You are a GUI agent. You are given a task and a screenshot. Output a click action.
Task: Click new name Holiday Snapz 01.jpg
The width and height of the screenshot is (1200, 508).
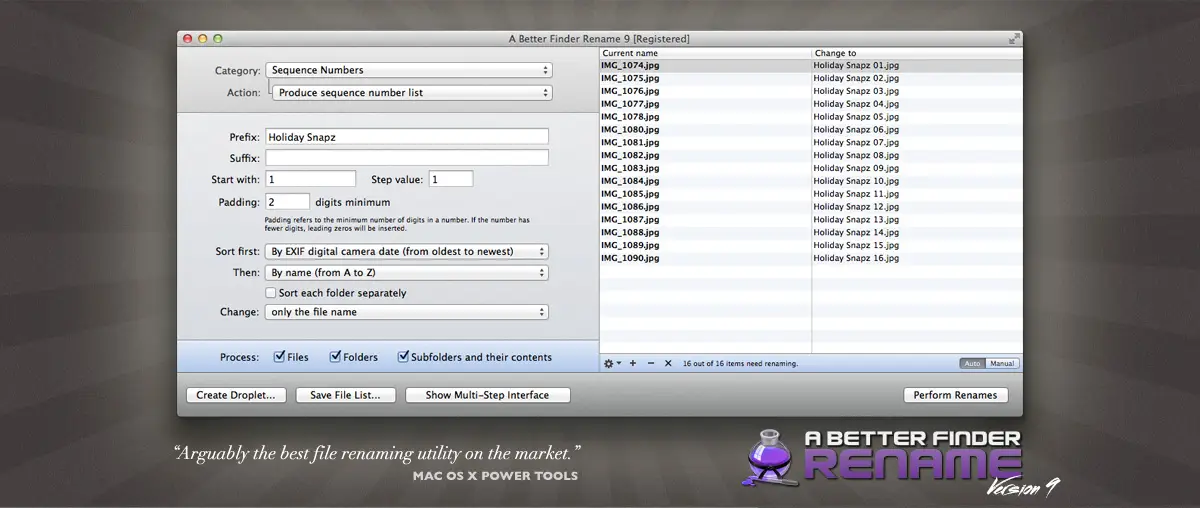[x=856, y=65]
